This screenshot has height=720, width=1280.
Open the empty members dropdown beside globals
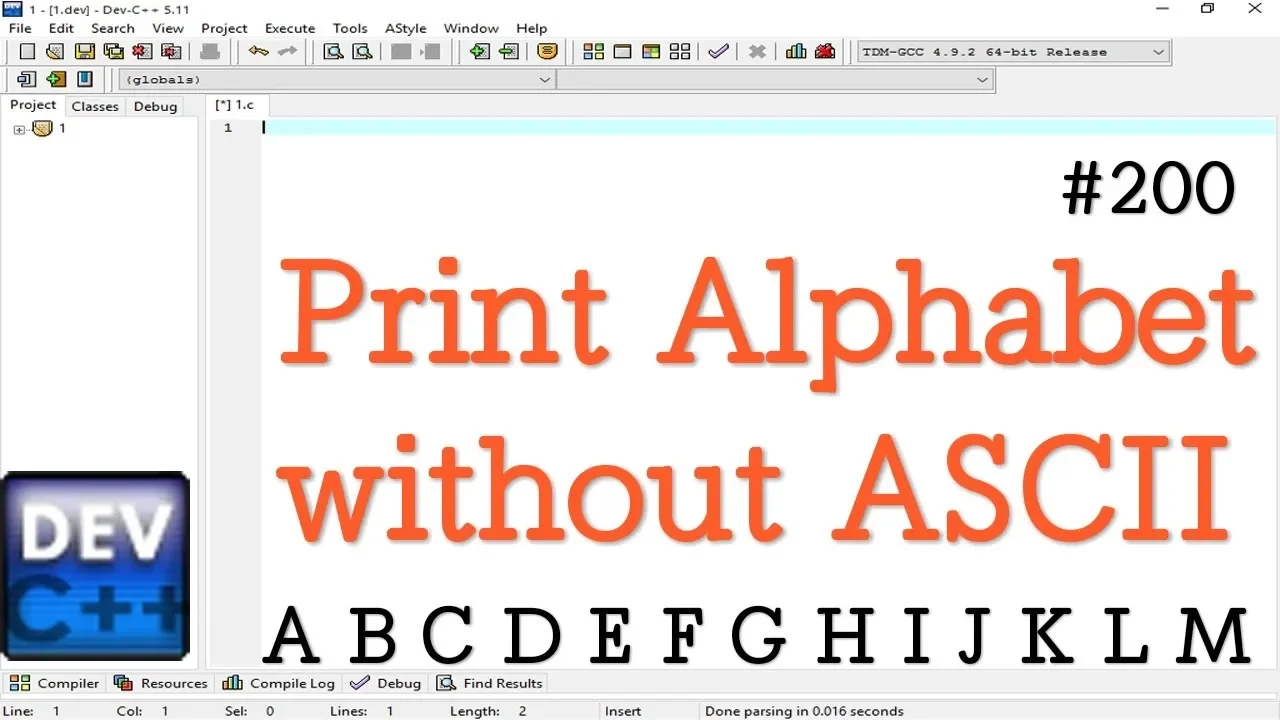click(x=775, y=79)
